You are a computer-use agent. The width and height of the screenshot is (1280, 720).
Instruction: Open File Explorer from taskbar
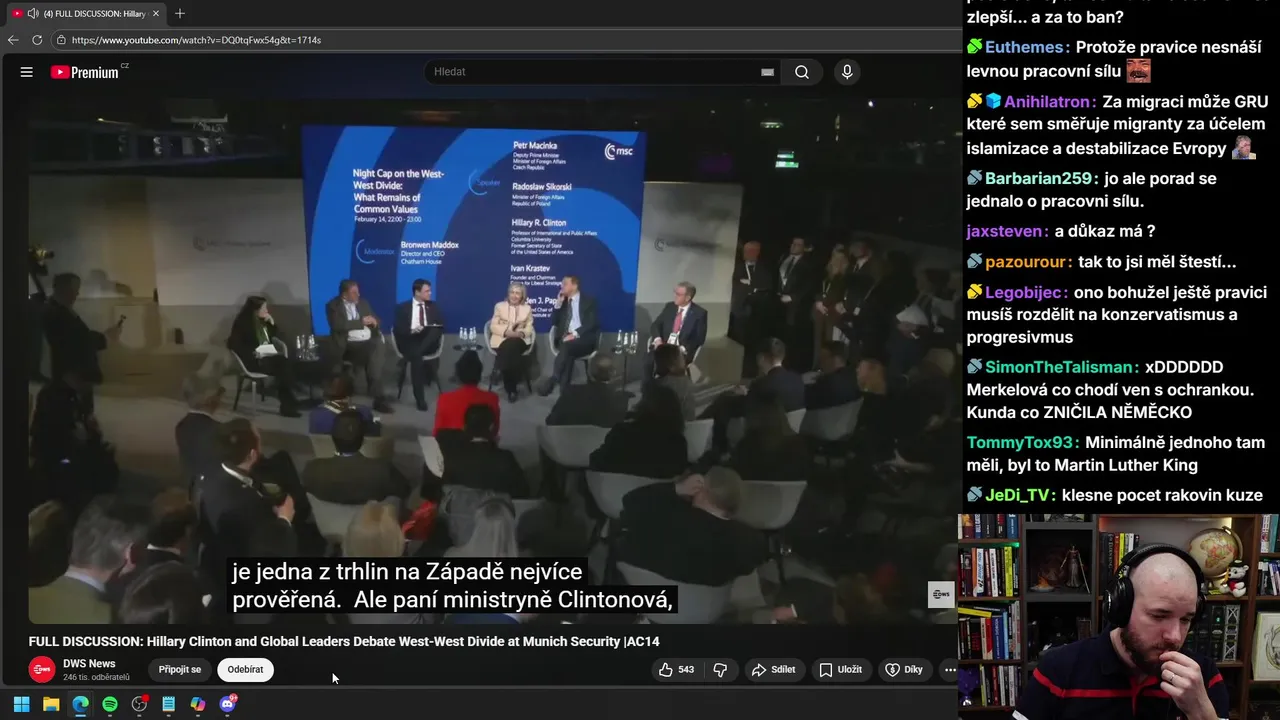(x=51, y=704)
